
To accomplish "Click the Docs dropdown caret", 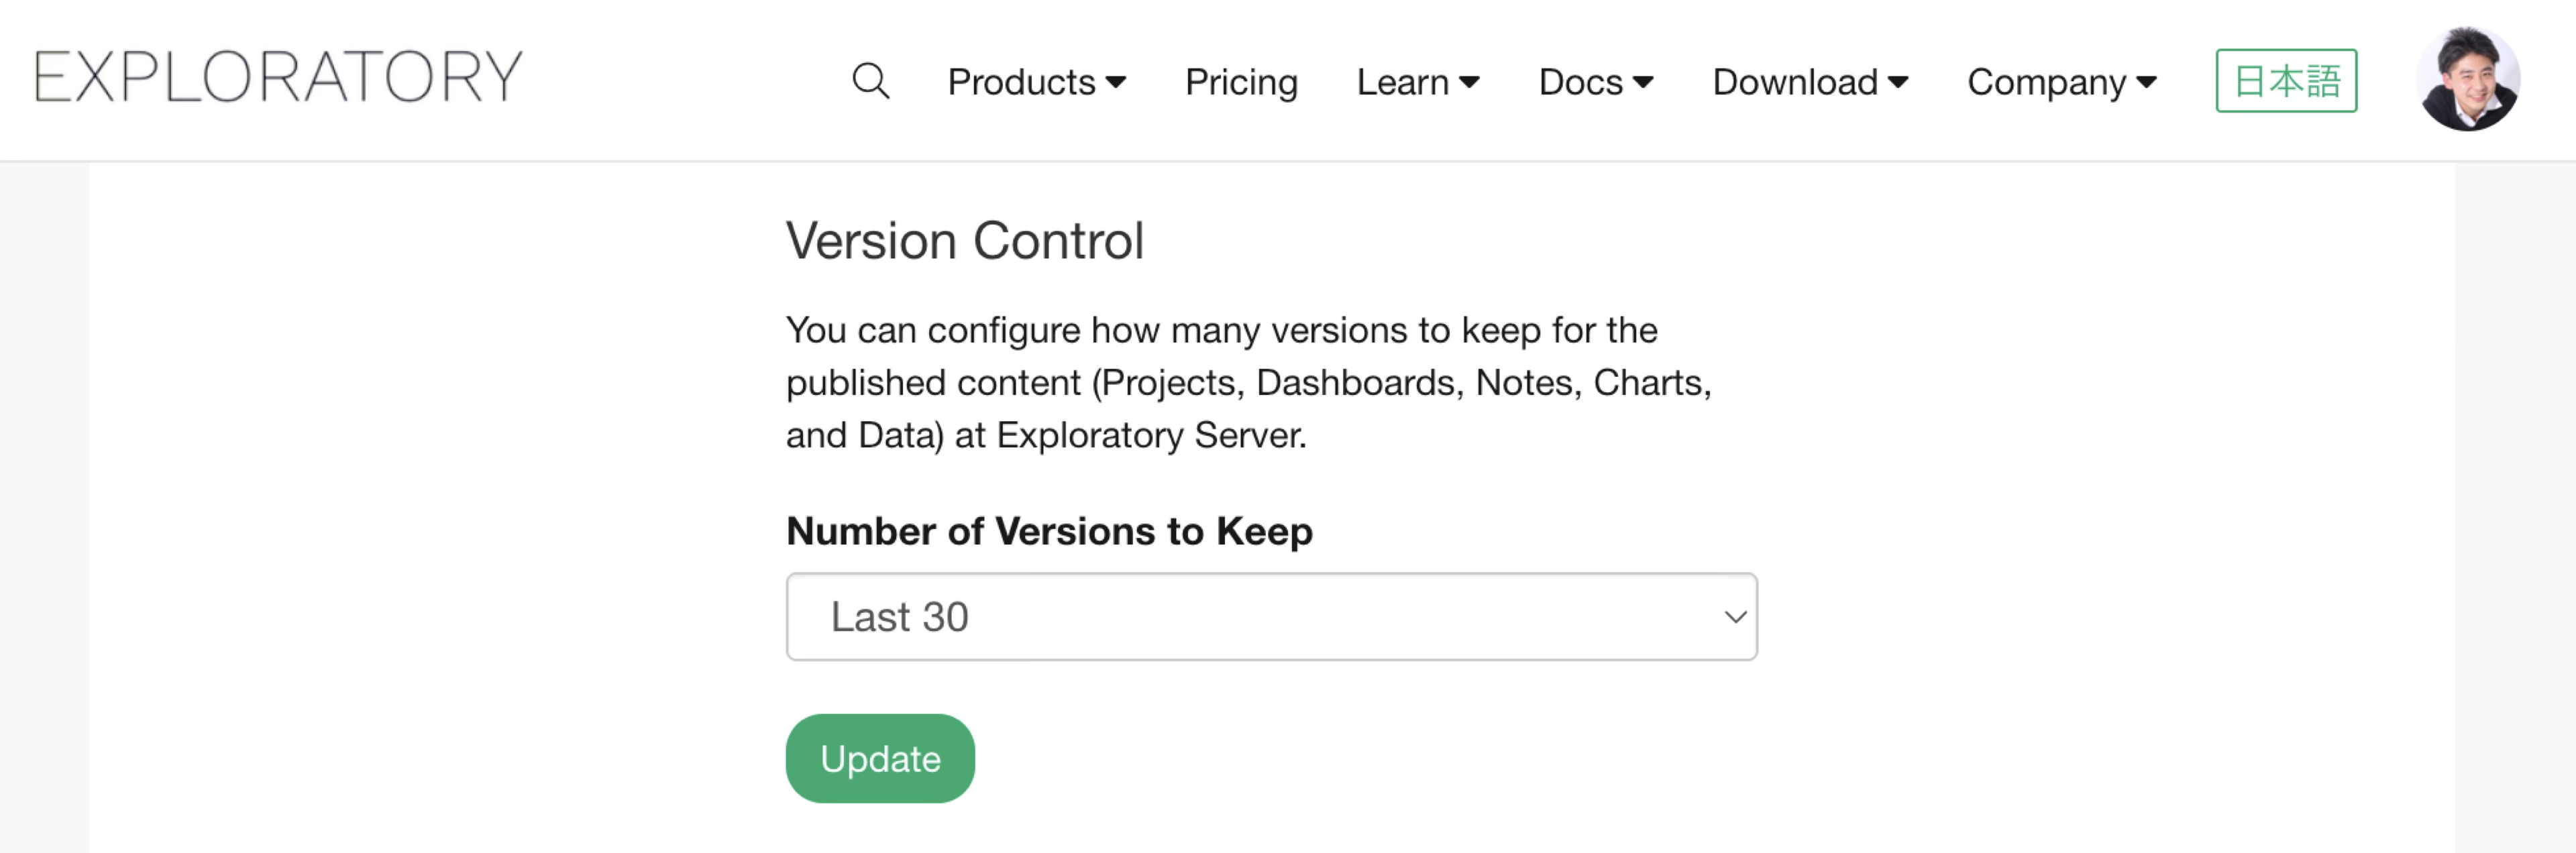I will (x=1643, y=82).
